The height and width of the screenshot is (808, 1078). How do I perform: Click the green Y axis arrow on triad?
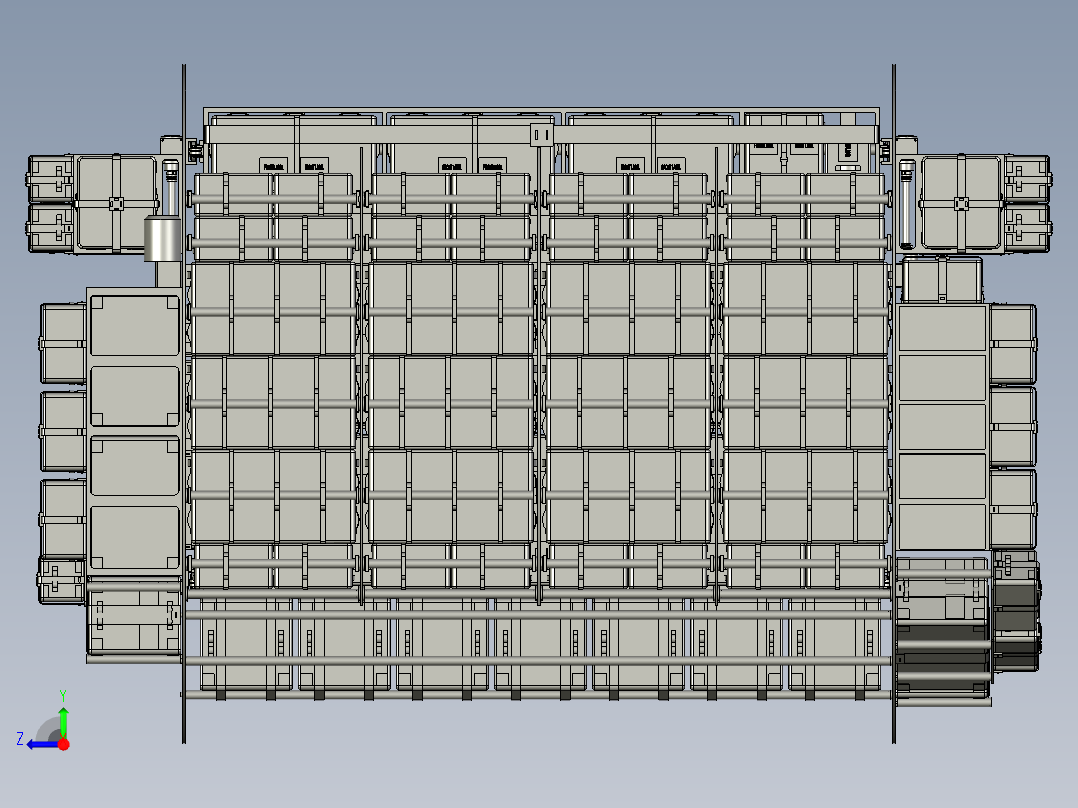(63, 722)
